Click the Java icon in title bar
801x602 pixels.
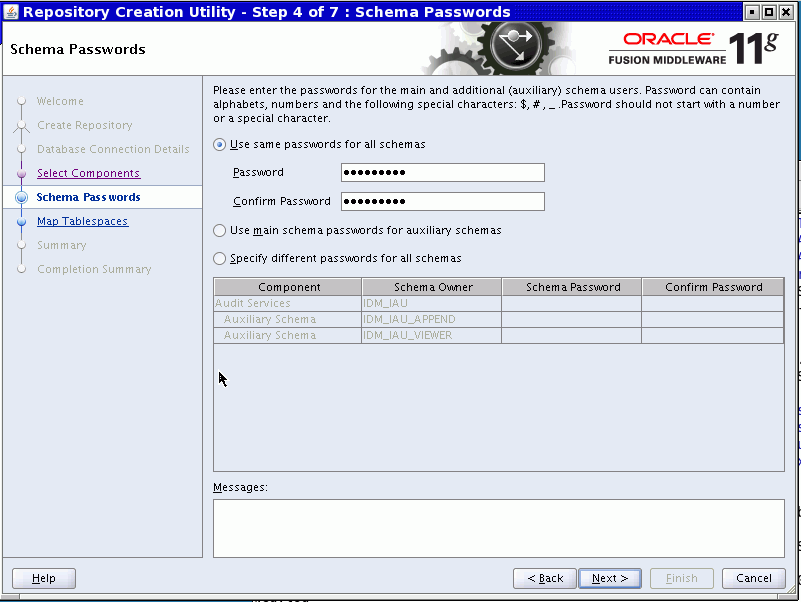[11, 11]
